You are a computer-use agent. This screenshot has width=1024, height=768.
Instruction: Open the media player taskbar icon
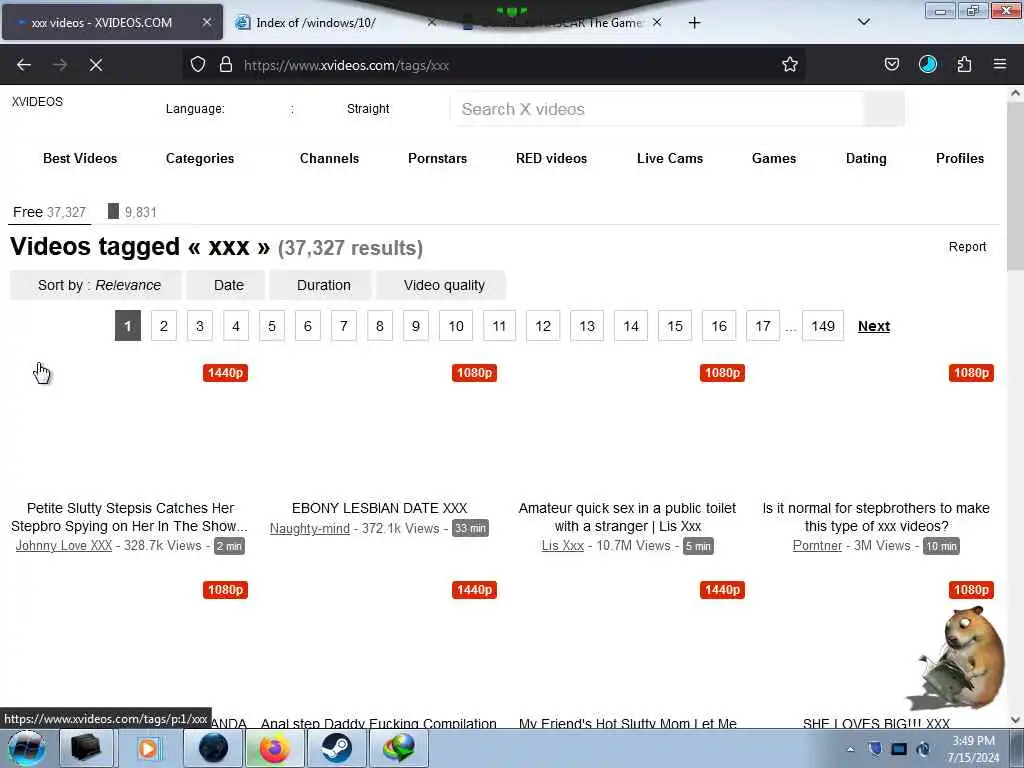(148, 748)
